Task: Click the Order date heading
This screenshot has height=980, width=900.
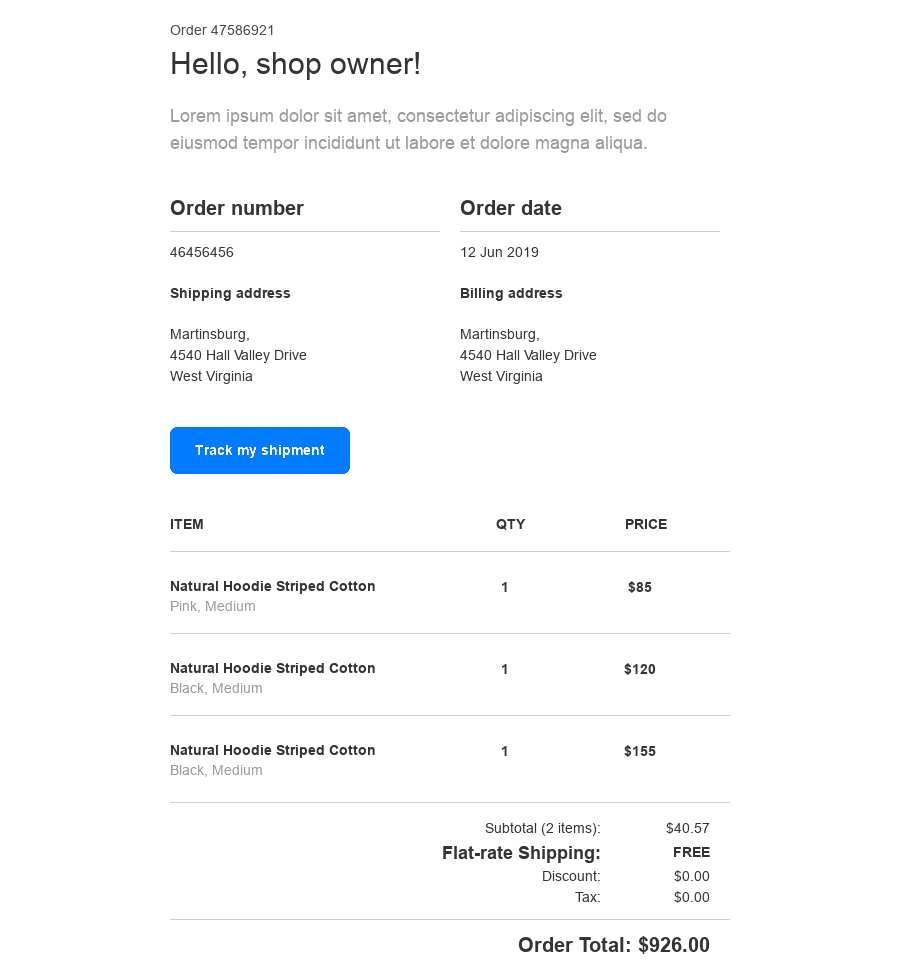Action: click(x=511, y=208)
